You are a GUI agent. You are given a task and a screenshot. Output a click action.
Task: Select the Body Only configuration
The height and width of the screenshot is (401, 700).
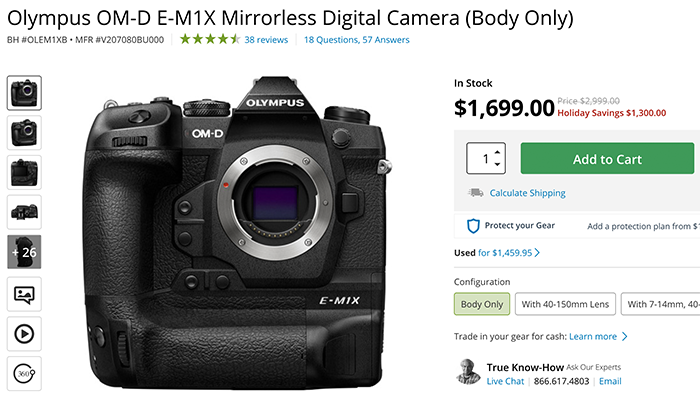481,303
